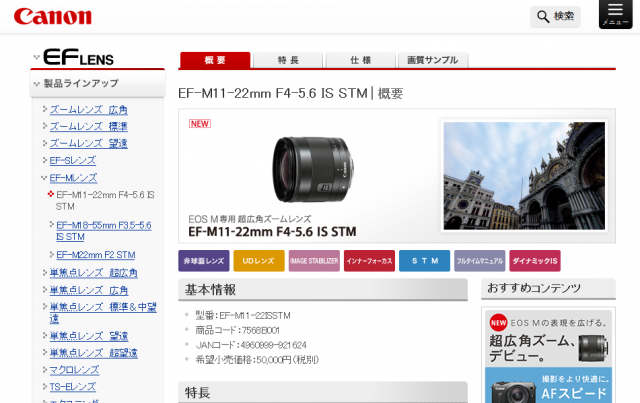640x403 pixels.
Task: Click the JANコード line
Action: [x=251, y=345]
